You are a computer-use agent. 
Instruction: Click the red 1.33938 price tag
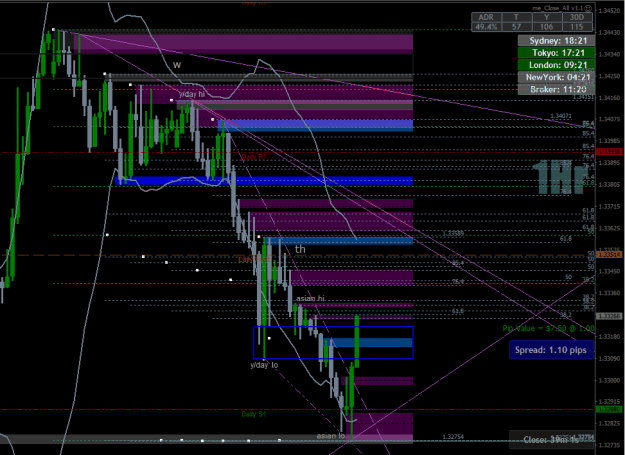(x=610, y=152)
